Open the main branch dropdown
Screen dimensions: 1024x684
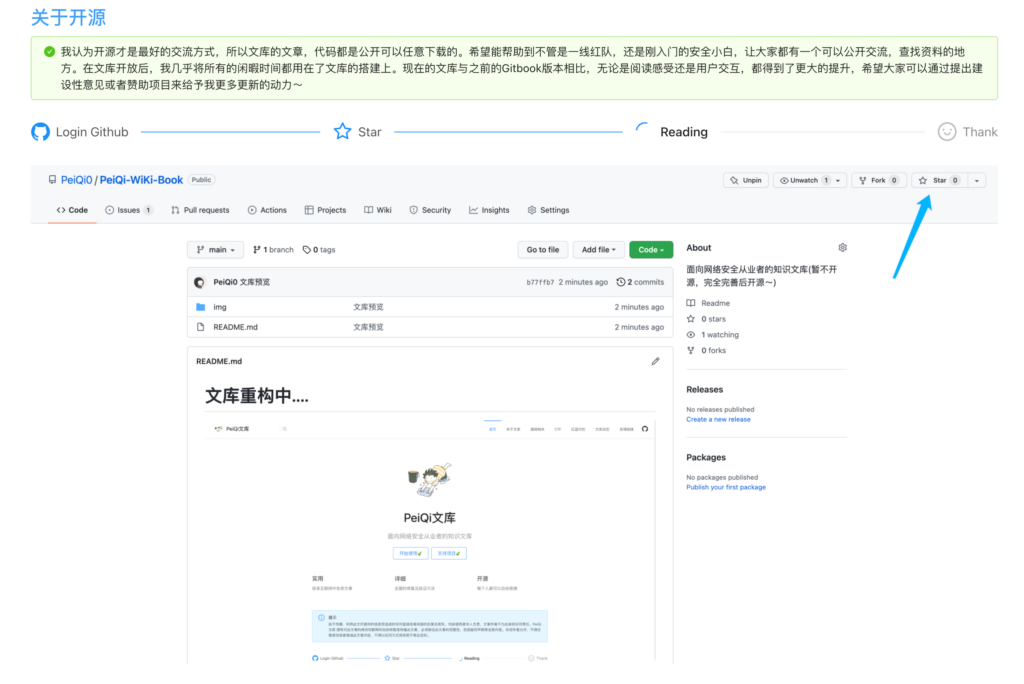(216, 249)
